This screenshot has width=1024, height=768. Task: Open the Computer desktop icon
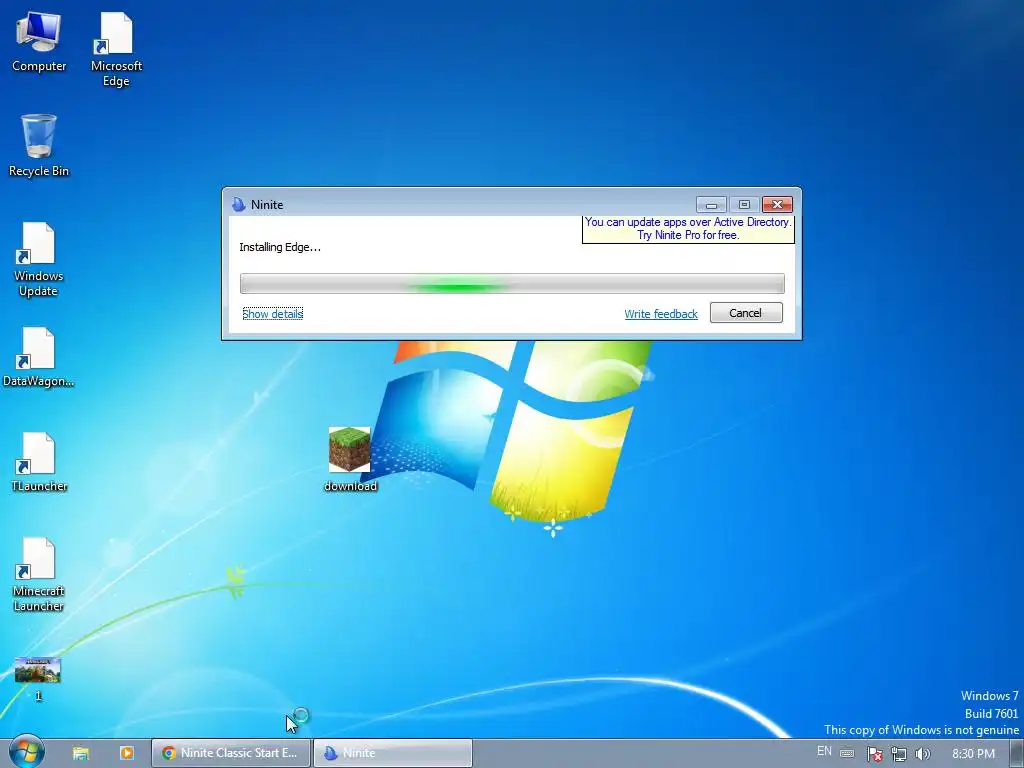tap(39, 42)
